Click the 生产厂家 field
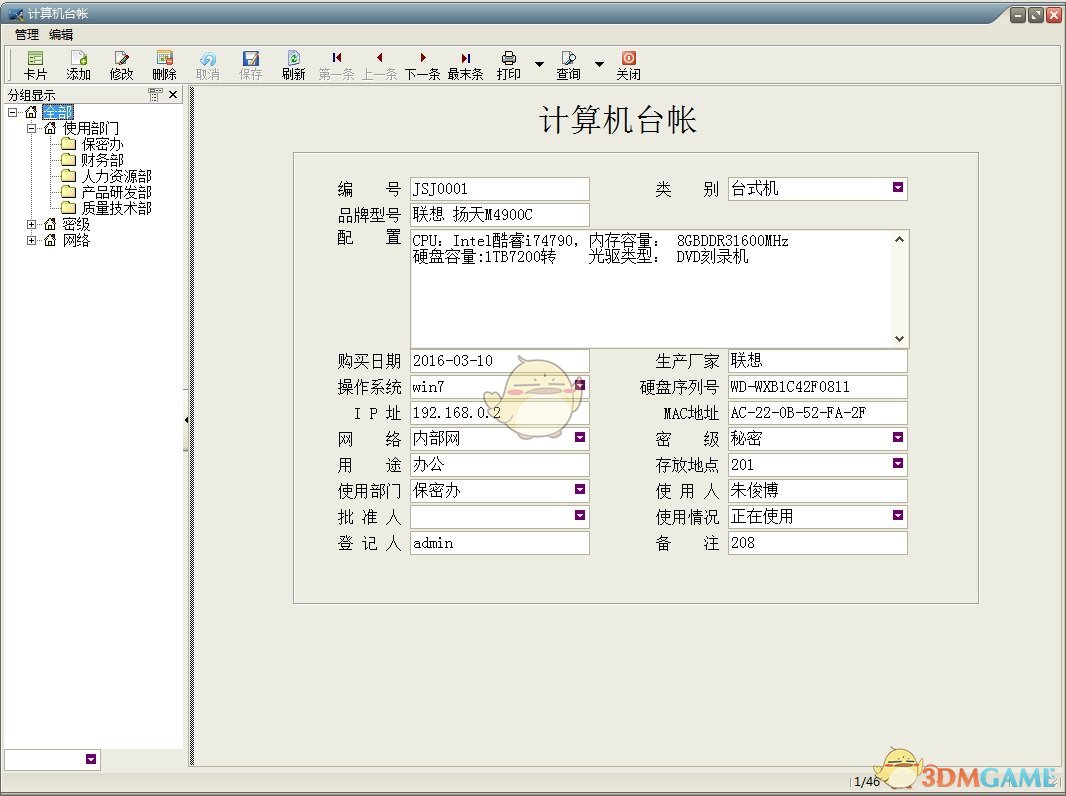This screenshot has width=1066, height=796. 817,360
